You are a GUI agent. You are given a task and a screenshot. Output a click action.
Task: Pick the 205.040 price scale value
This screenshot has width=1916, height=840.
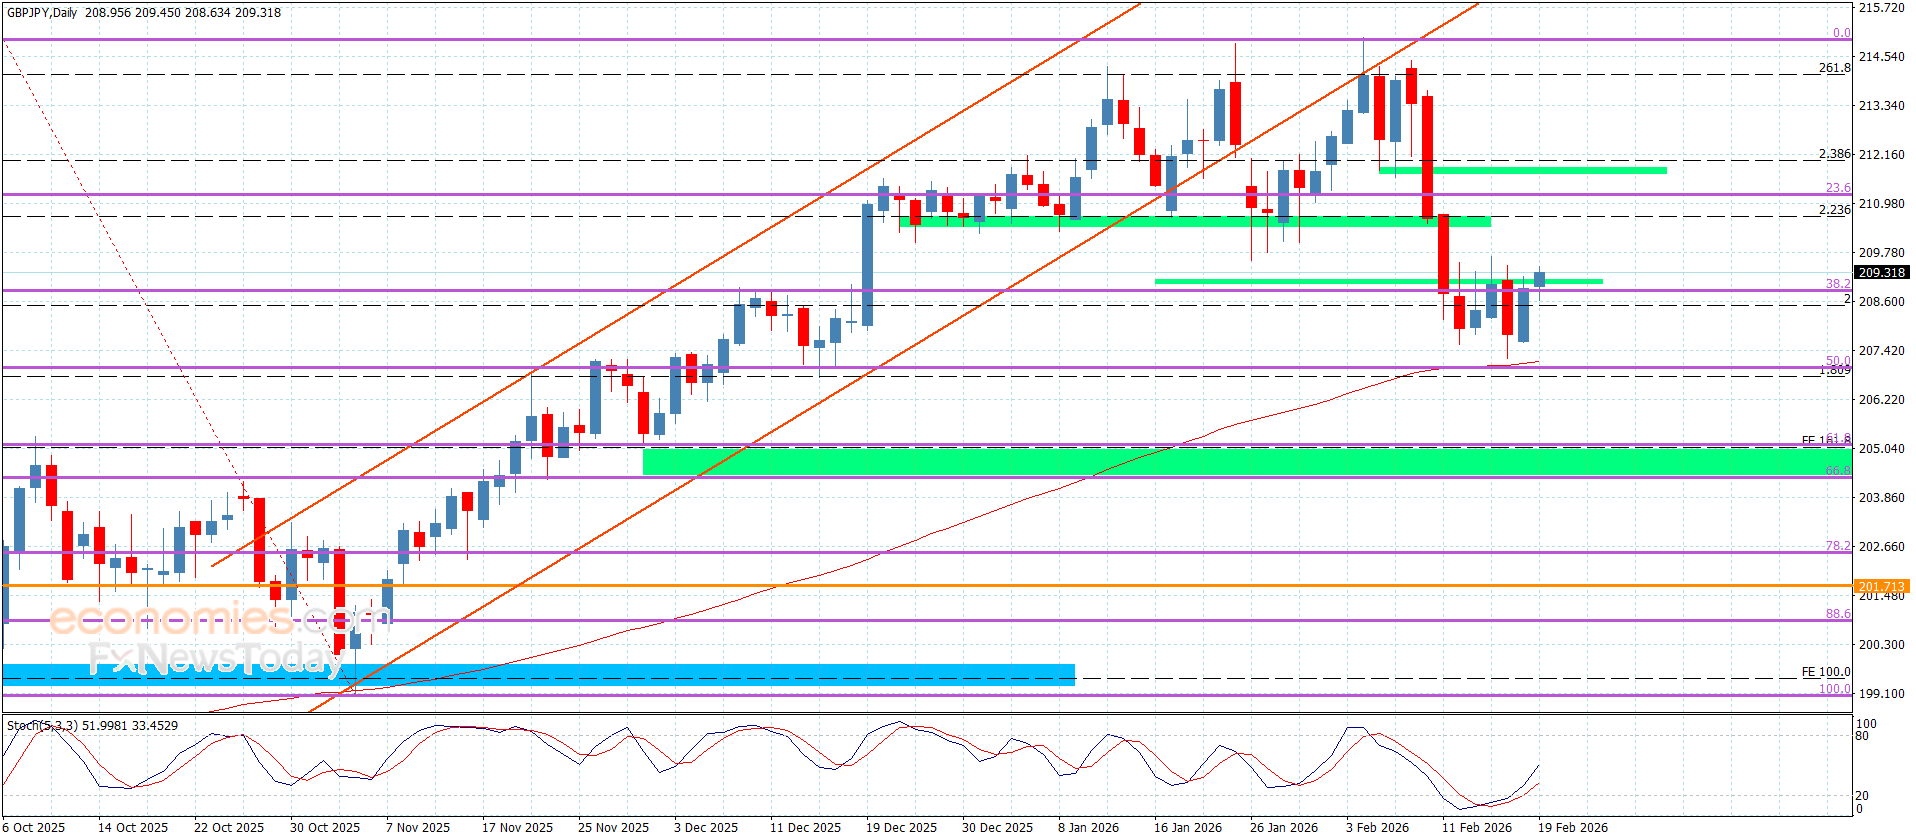tap(1881, 449)
